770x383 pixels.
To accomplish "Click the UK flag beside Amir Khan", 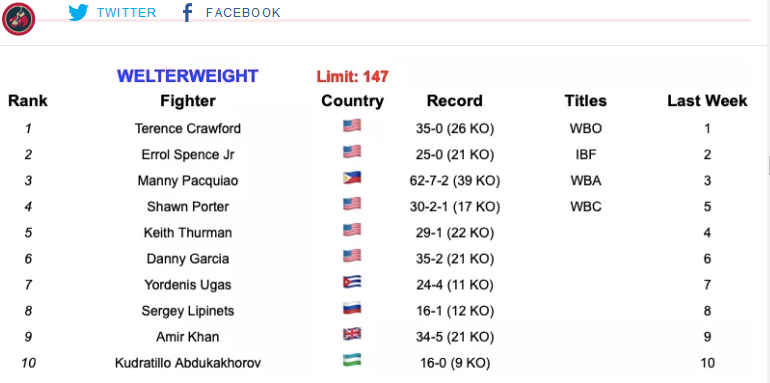I will coord(352,334).
